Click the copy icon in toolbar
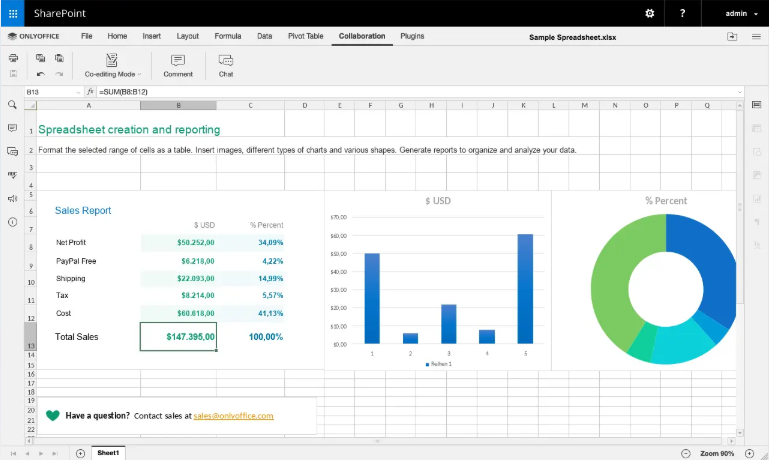This screenshot has width=769, height=460. point(40,58)
